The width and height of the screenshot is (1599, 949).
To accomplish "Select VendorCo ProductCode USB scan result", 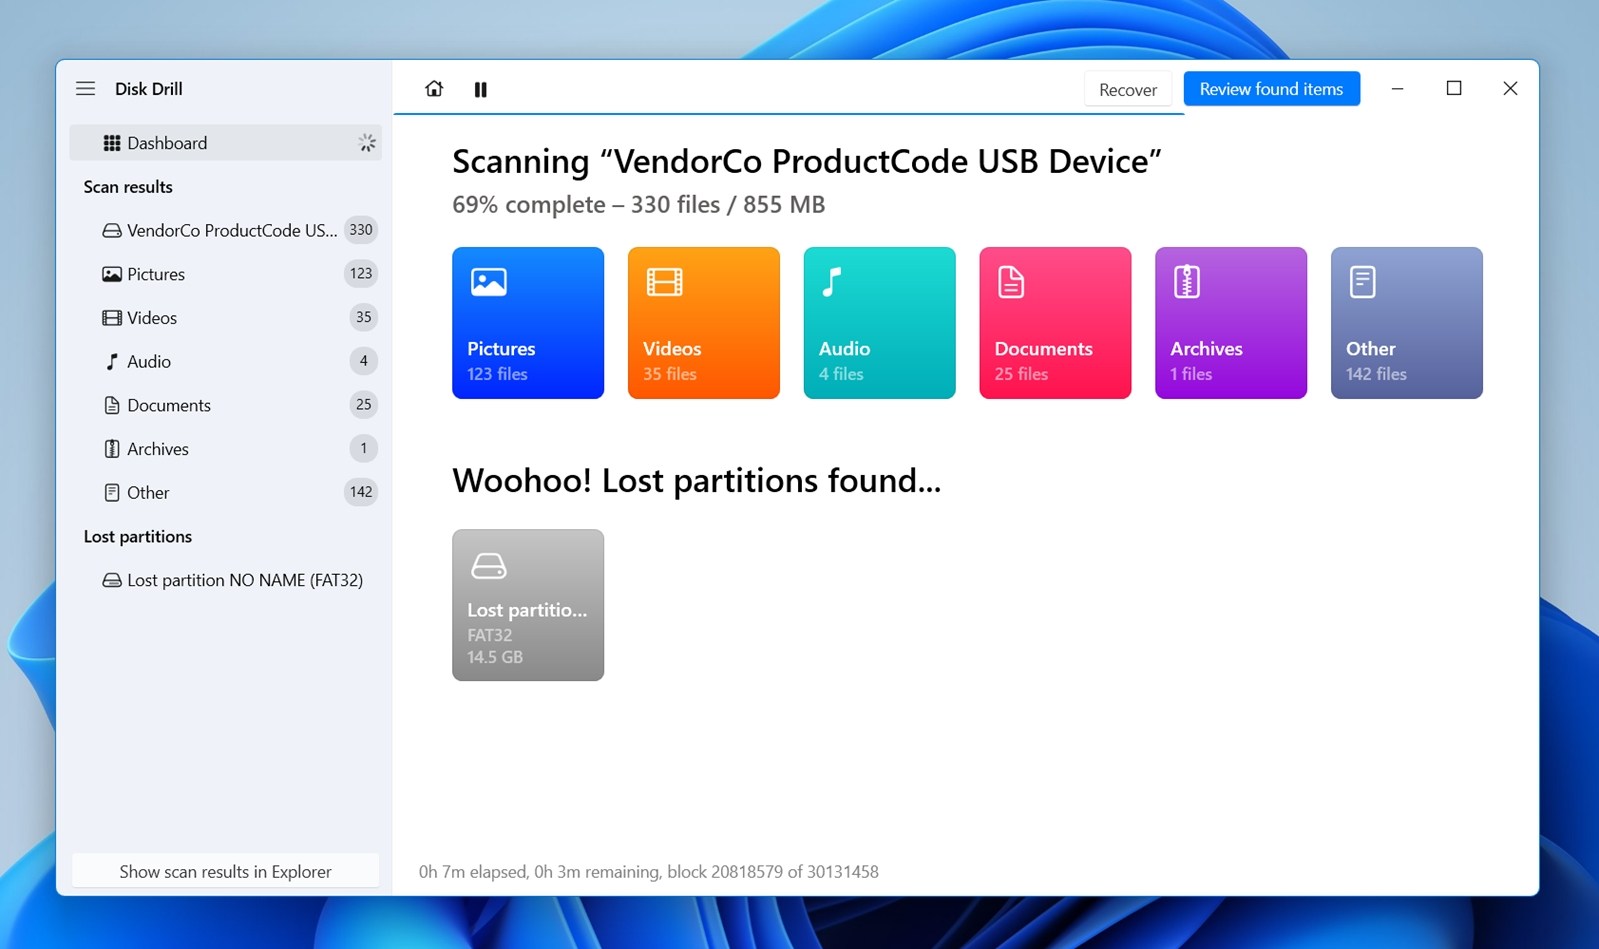I will click(225, 230).
